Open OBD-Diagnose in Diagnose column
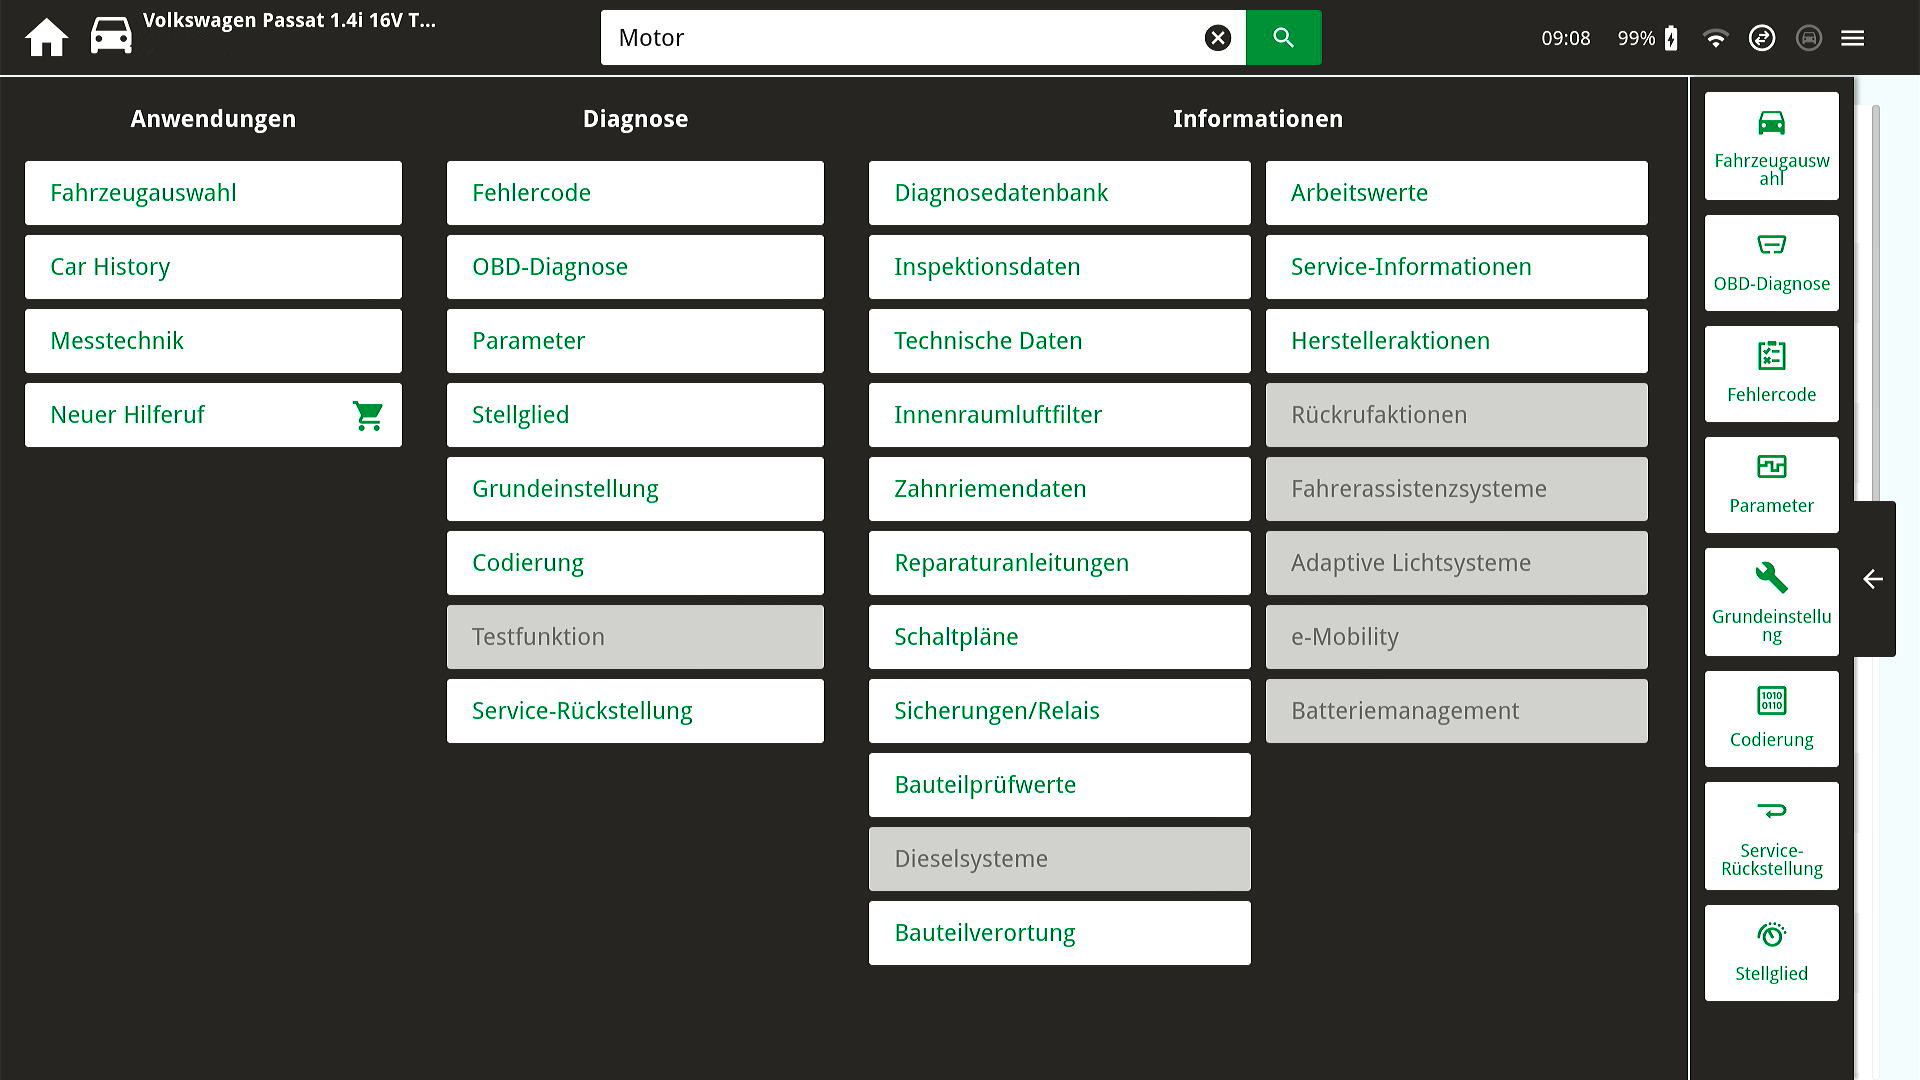The width and height of the screenshot is (1920, 1080). pyautogui.click(x=635, y=267)
